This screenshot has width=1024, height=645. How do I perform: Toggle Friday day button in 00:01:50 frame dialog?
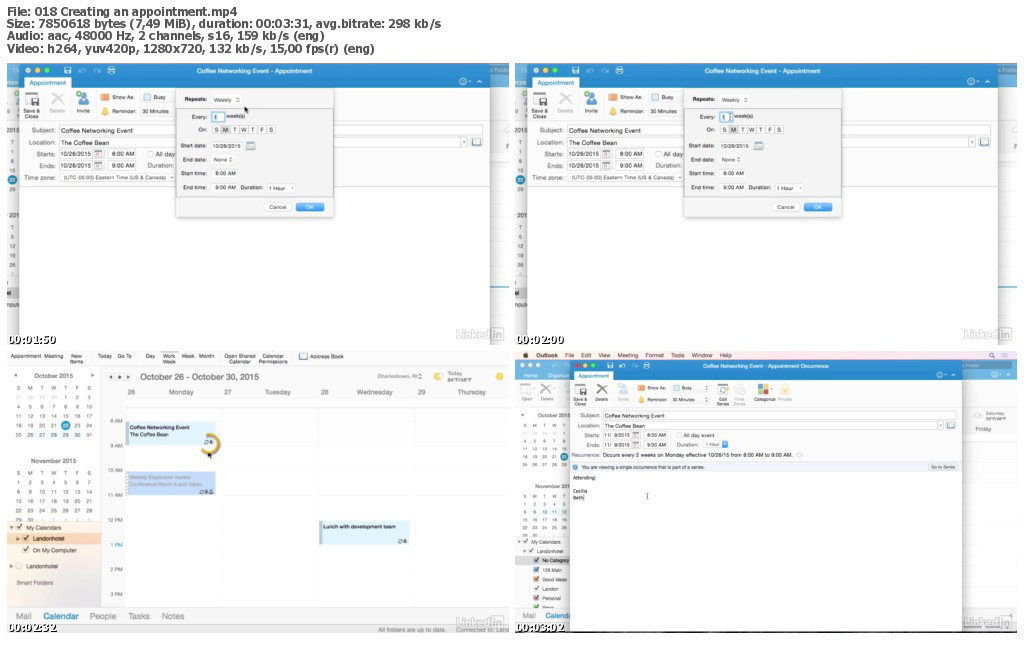coord(262,130)
